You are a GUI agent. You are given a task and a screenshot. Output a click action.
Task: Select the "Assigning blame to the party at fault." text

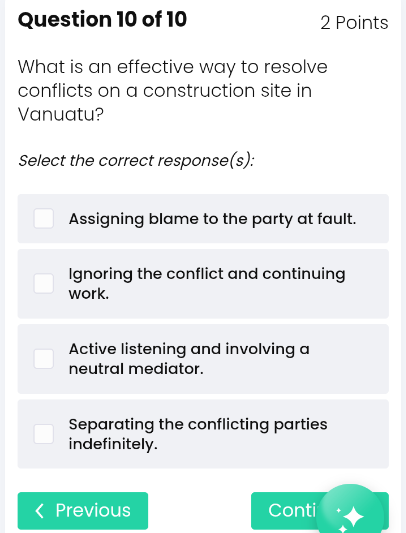pyautogui.click(x=212, y=219)
